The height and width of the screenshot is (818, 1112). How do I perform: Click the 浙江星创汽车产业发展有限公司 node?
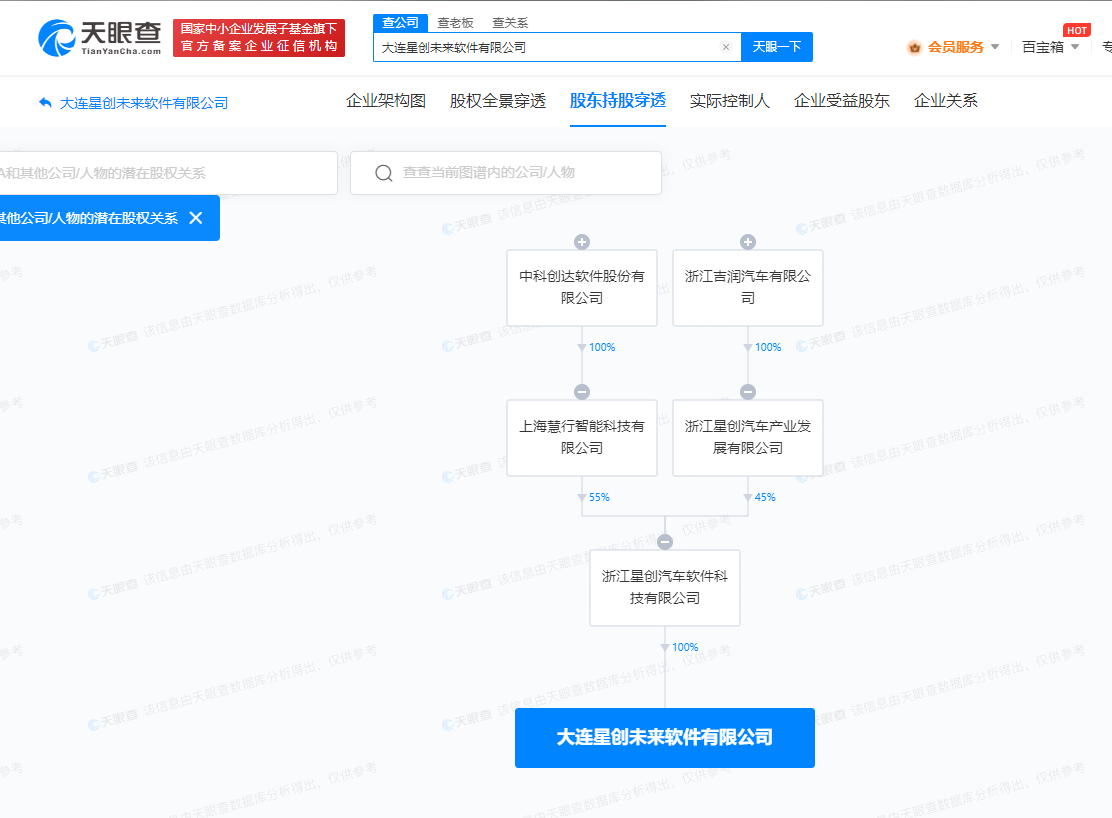747,438
